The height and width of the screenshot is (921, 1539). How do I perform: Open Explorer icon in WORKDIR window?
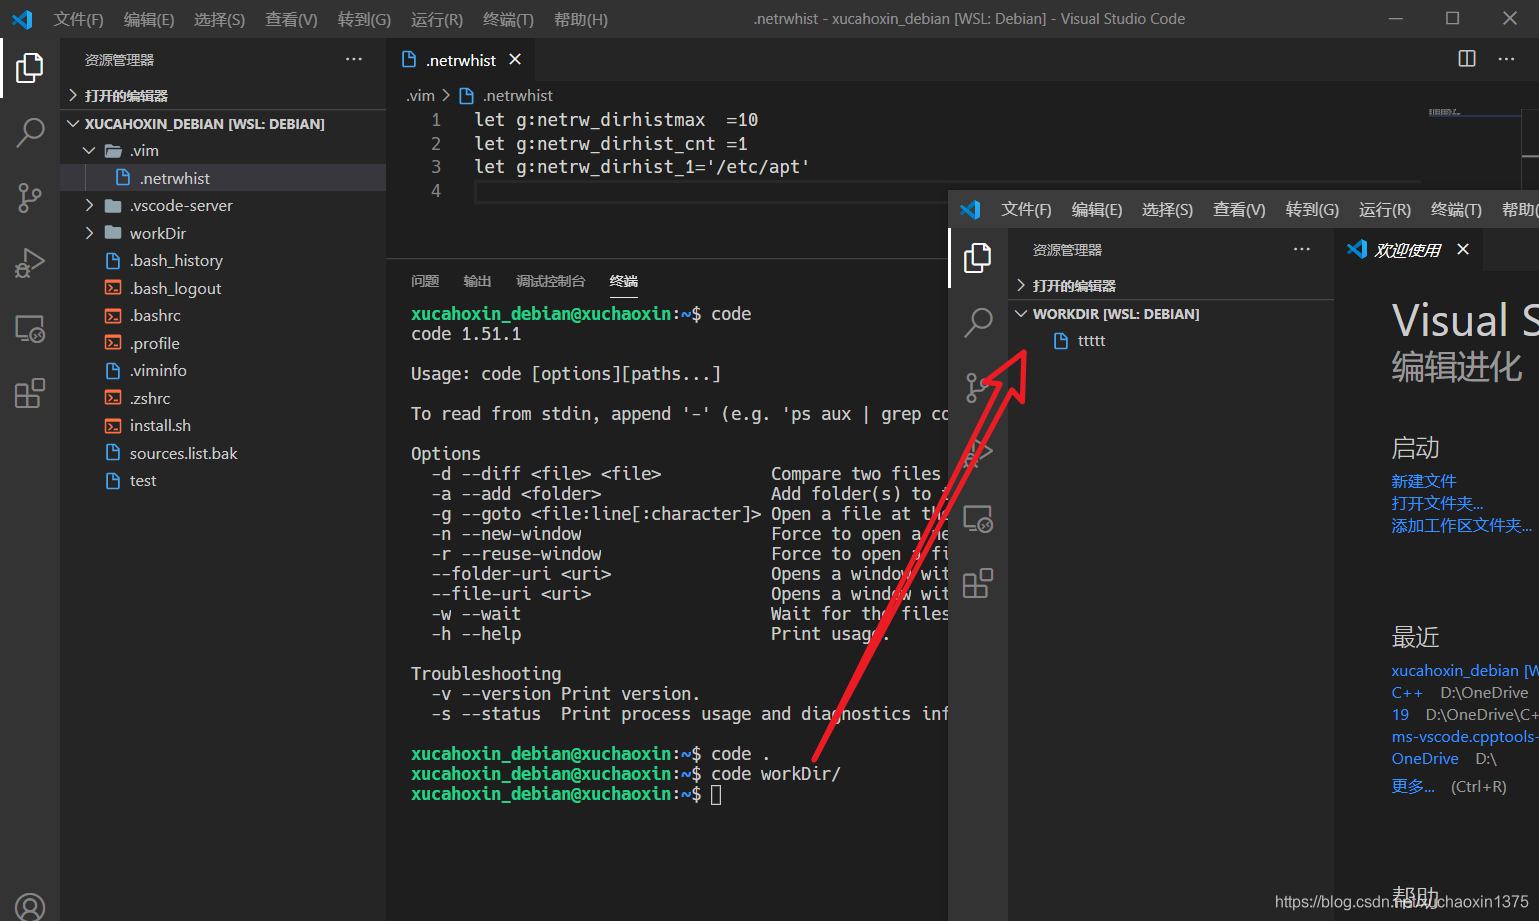tap(977, 258)
